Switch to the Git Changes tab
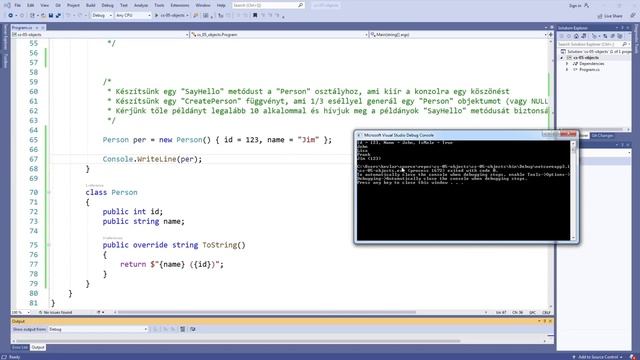Screen dimensions: 640x360 click(602, 136)
